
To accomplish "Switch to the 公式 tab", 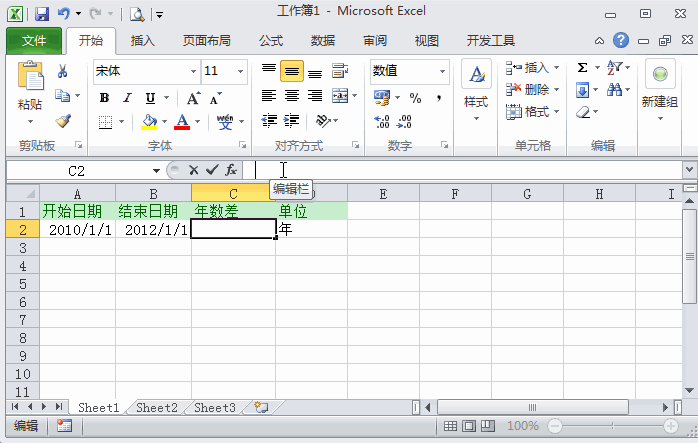I will coord(271,41).
